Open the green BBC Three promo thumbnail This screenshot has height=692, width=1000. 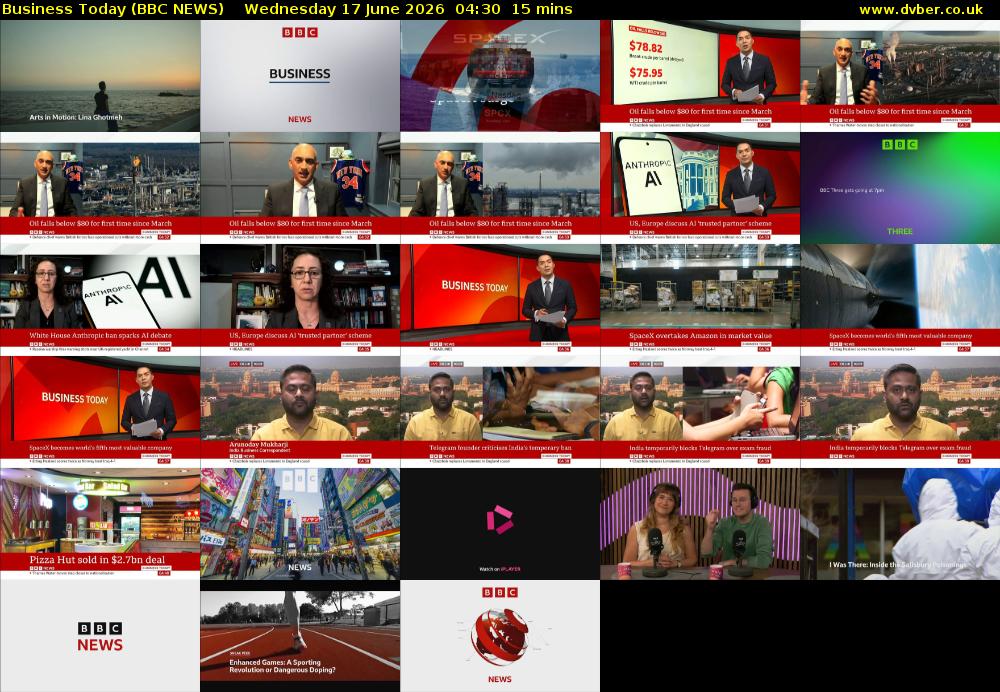(x=900, y=188)
